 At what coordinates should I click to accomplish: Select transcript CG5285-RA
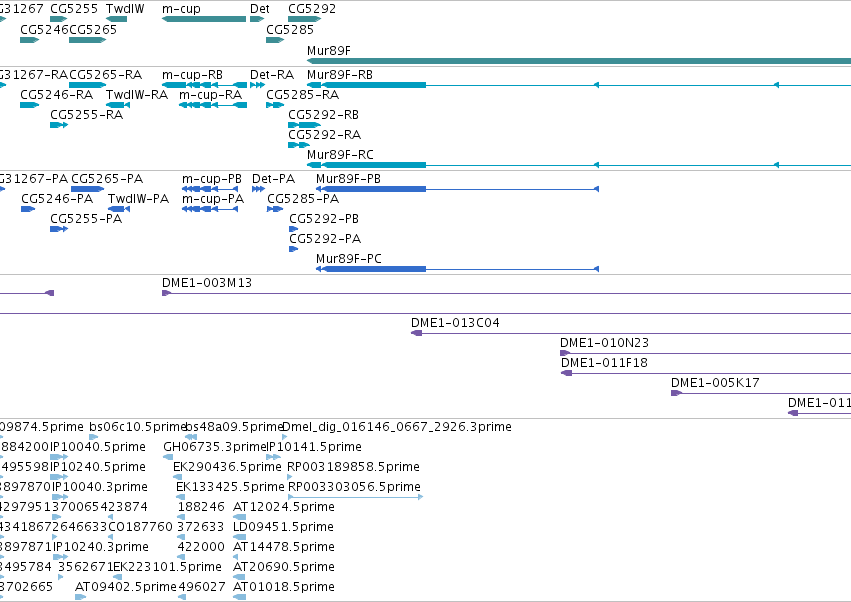[x=275, y=105]
